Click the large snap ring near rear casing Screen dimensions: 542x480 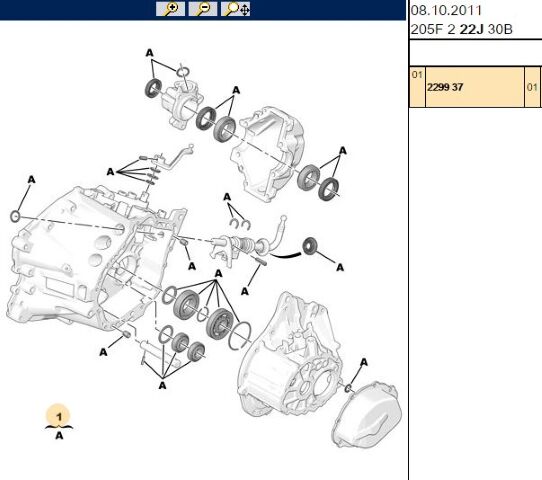[x=240, y=335]
